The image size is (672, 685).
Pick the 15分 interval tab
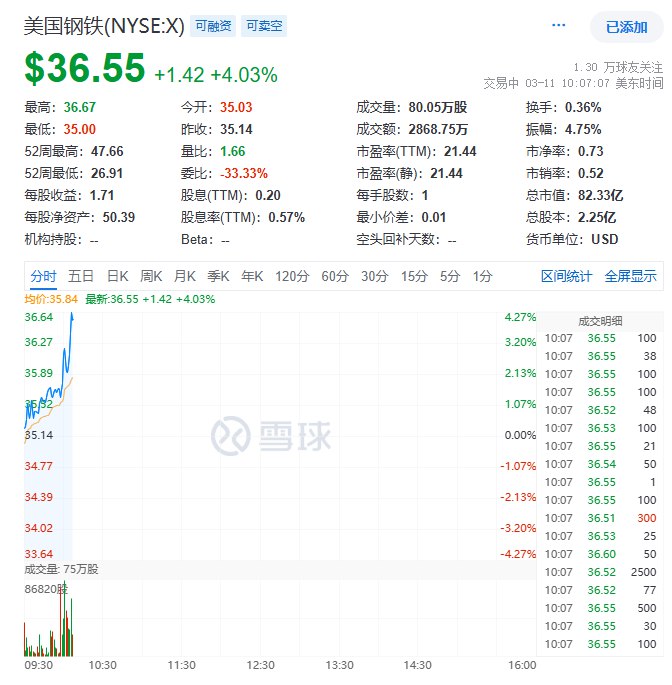[x=414, y=276]
